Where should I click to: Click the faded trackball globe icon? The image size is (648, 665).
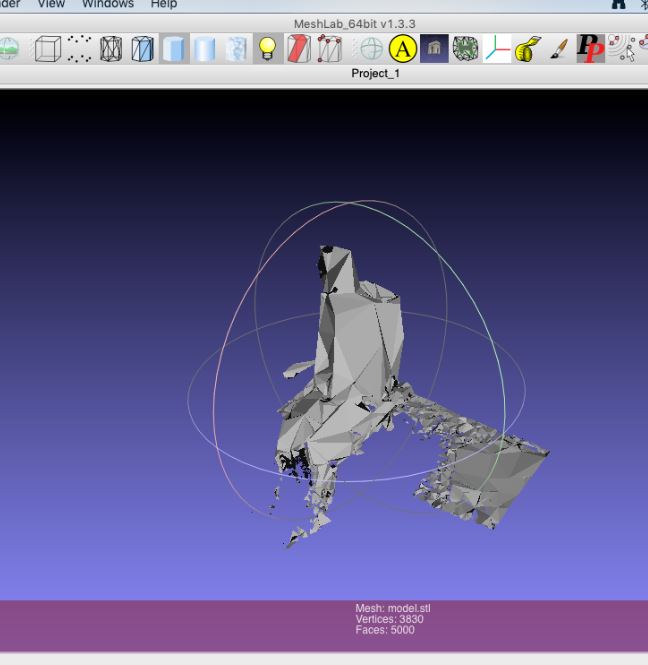[x=371, y=49]
